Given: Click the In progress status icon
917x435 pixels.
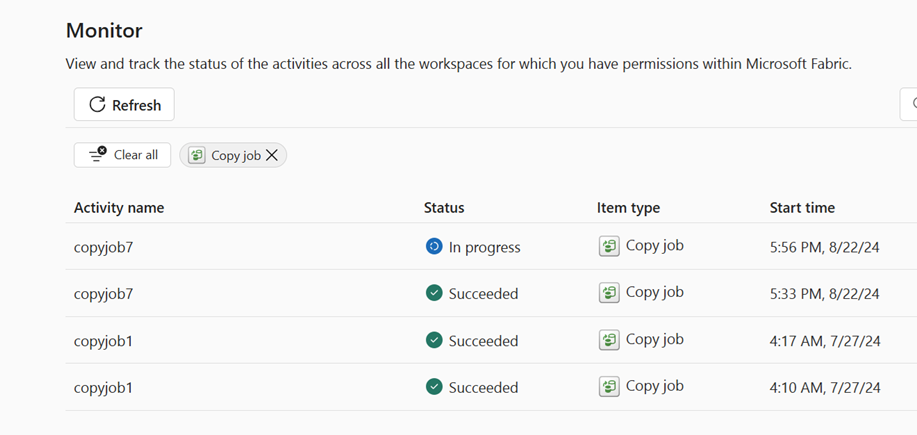Looking at the screenshot, I should coord(434,246).
